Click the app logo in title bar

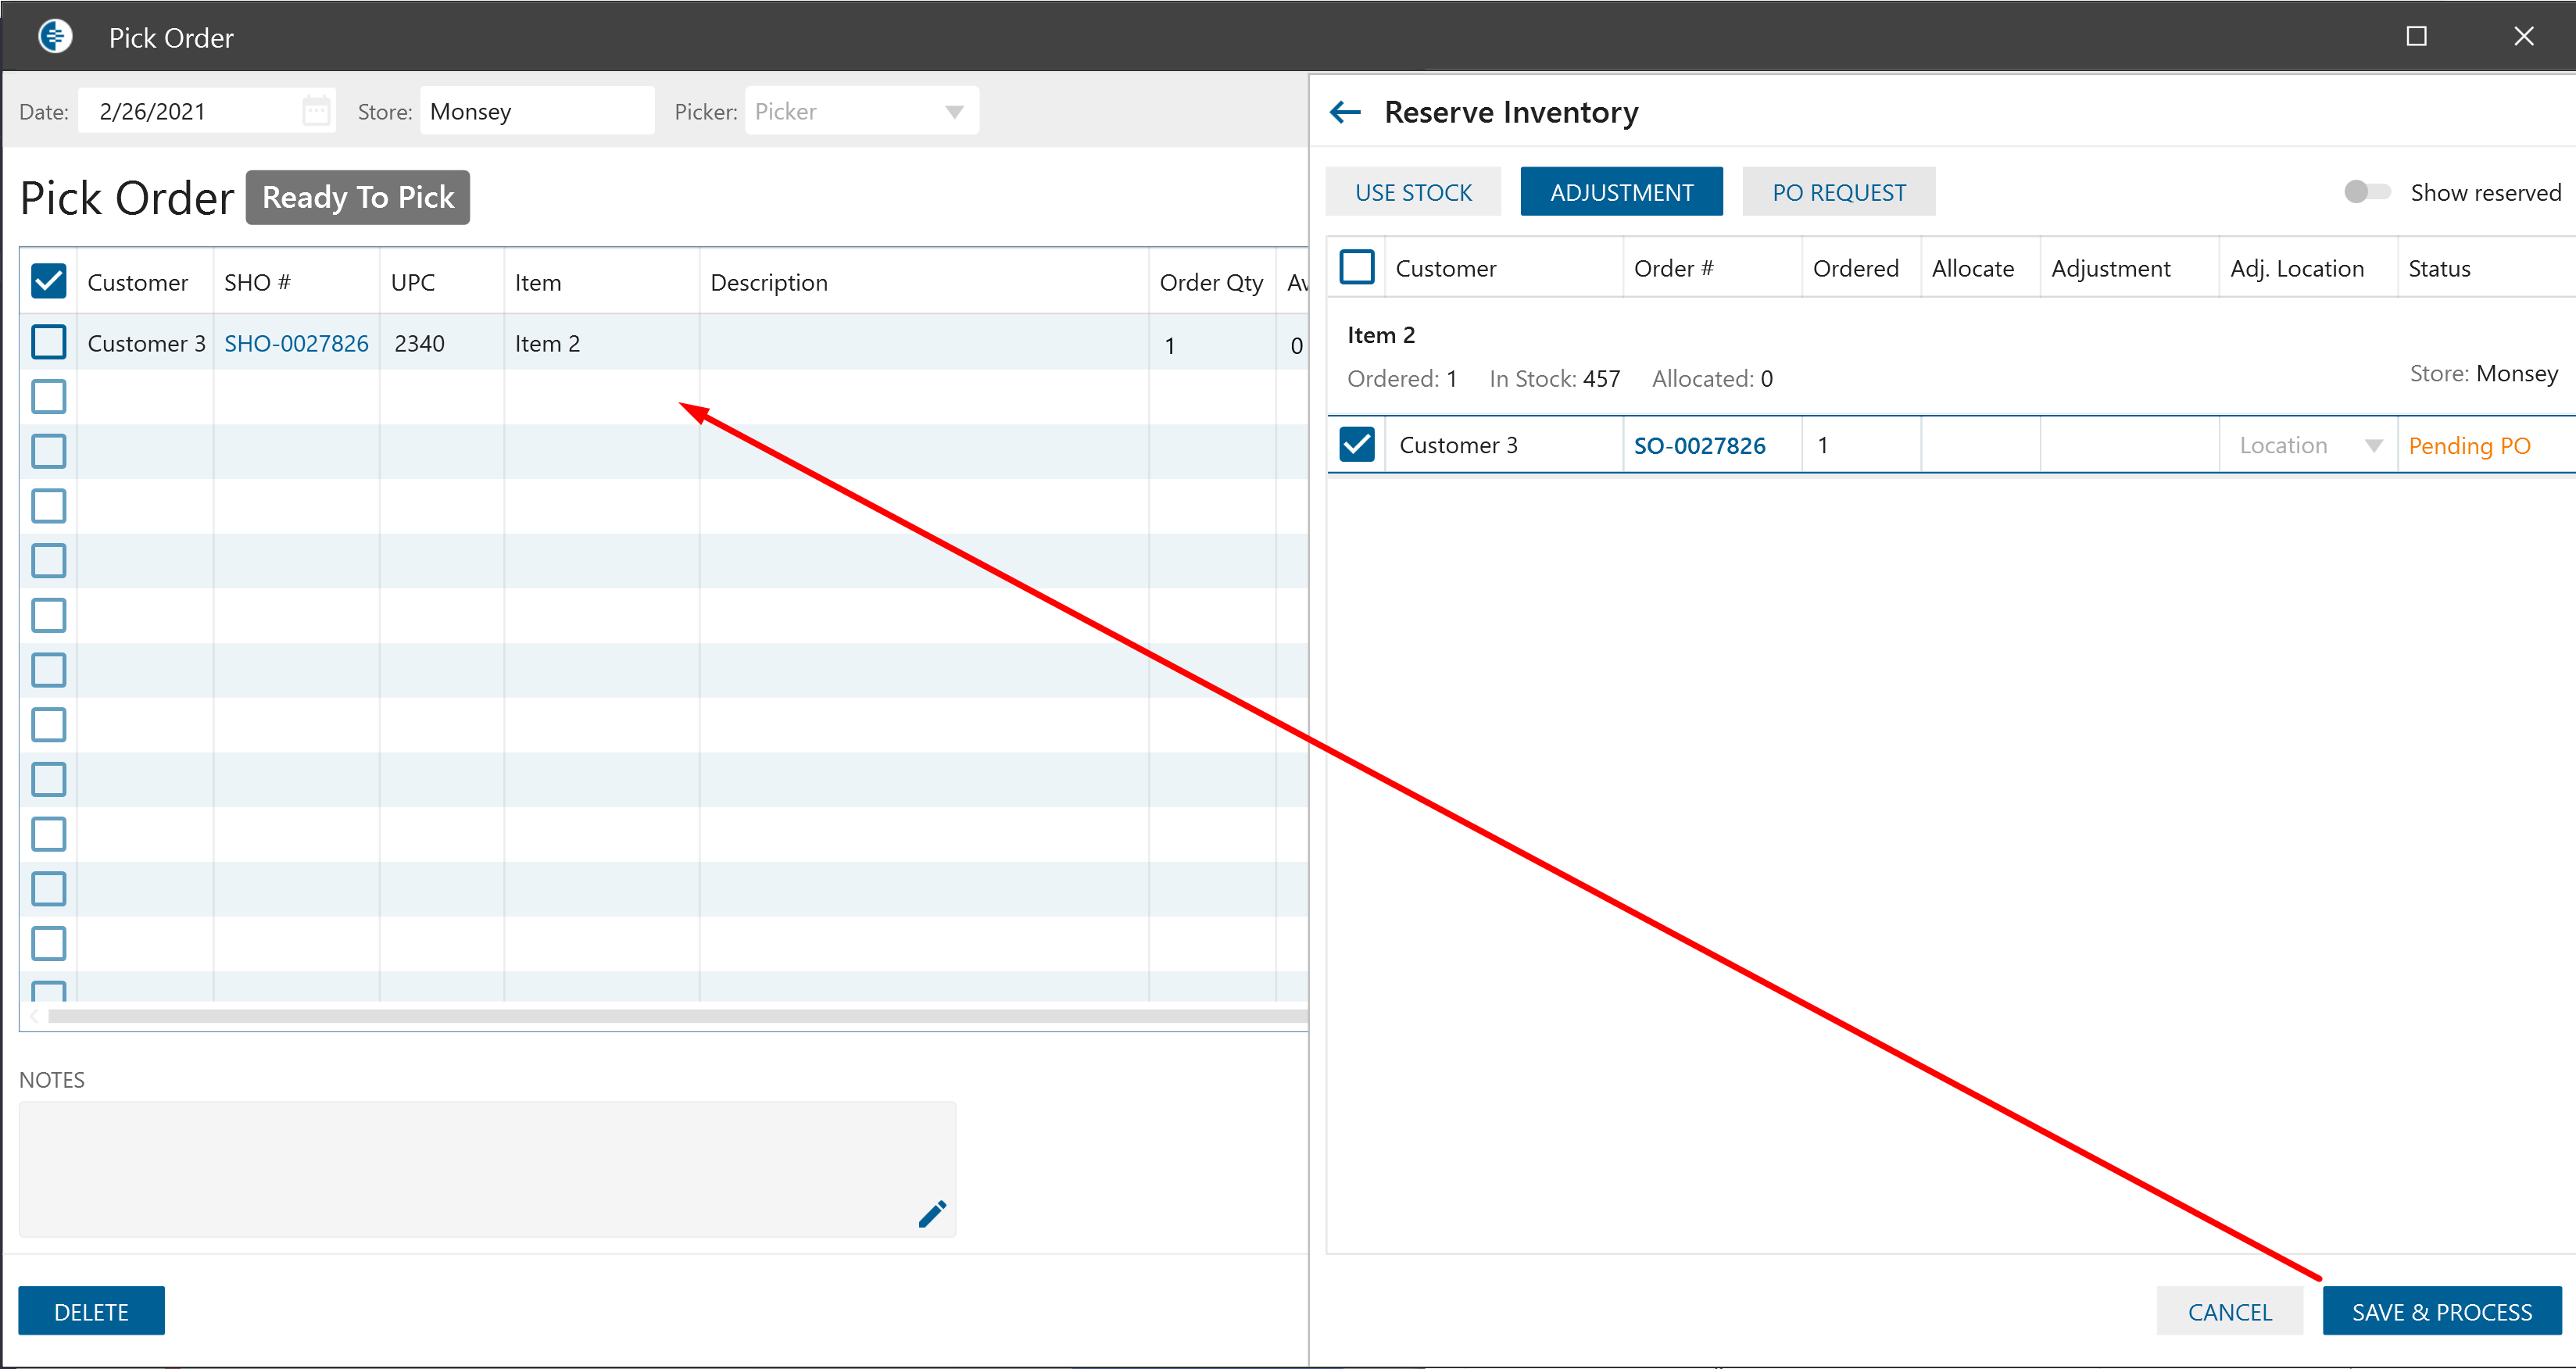click(55, 37)
